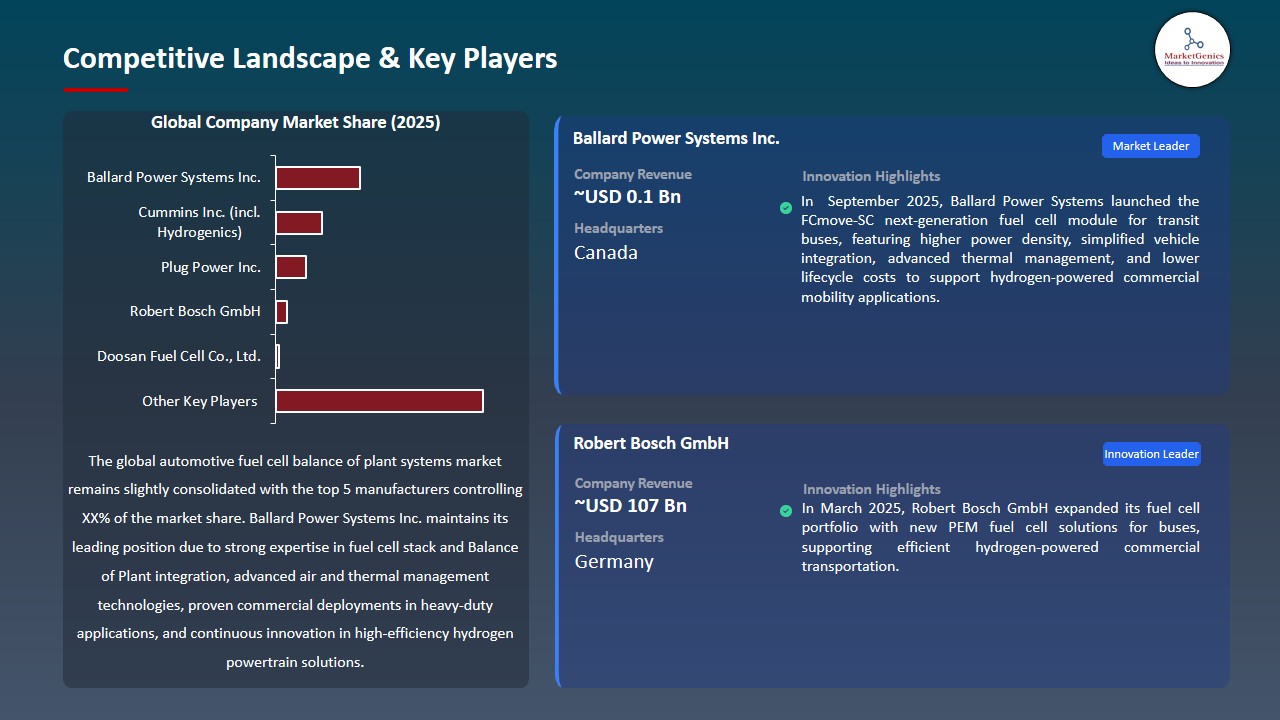Select the Other Key Players chart bar
This screenshot has height=720, width=1280.
[x=380, y=401]
